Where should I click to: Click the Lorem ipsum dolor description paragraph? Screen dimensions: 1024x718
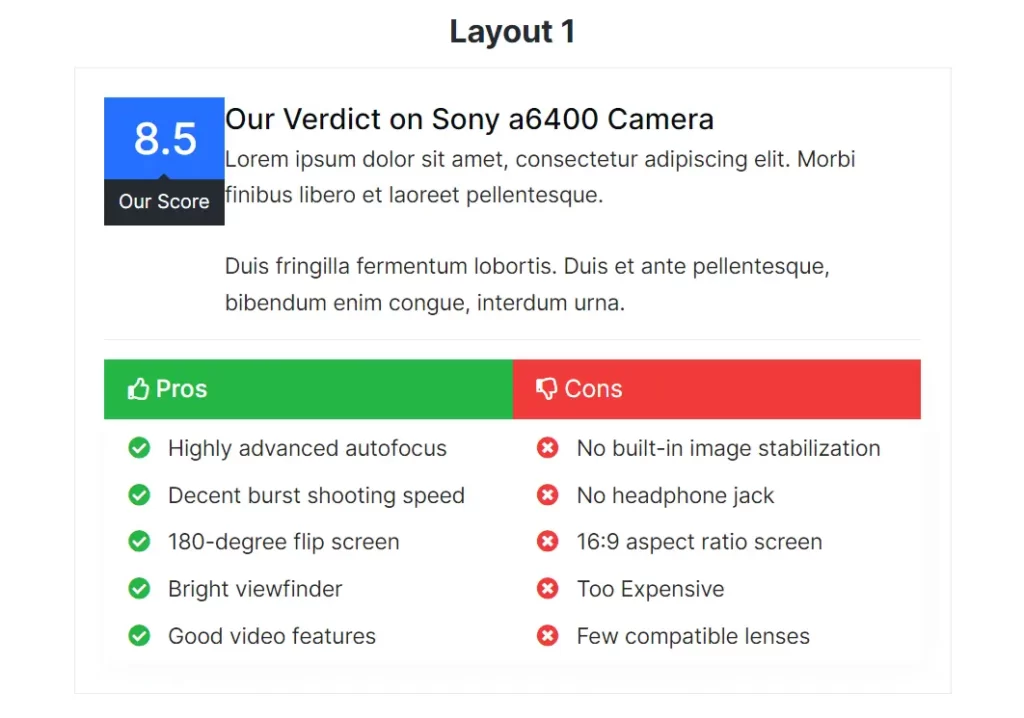(540, 177)
